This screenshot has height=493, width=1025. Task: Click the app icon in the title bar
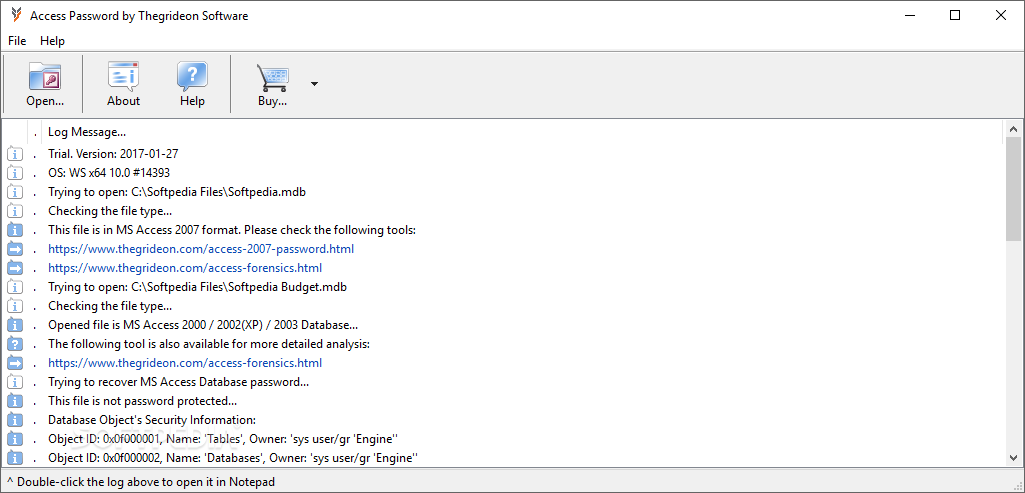16,16
